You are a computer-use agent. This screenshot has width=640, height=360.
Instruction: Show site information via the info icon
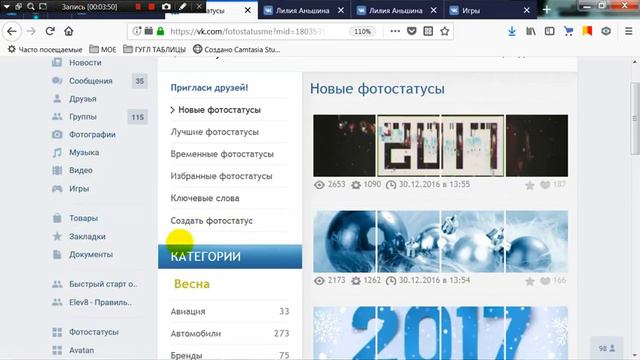[x=137, y=31]
